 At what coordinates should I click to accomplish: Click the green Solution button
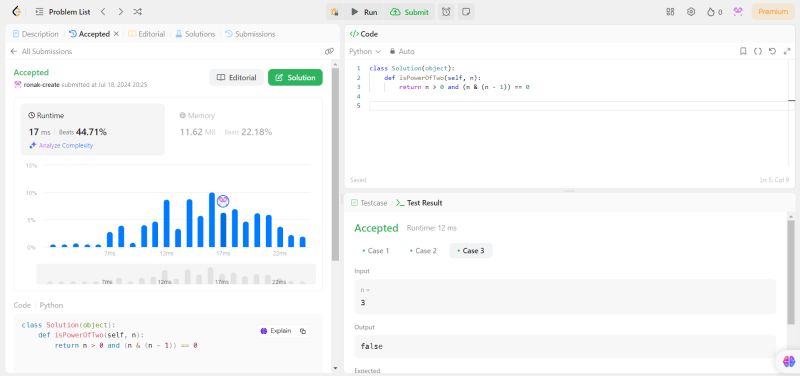(295, 78)
